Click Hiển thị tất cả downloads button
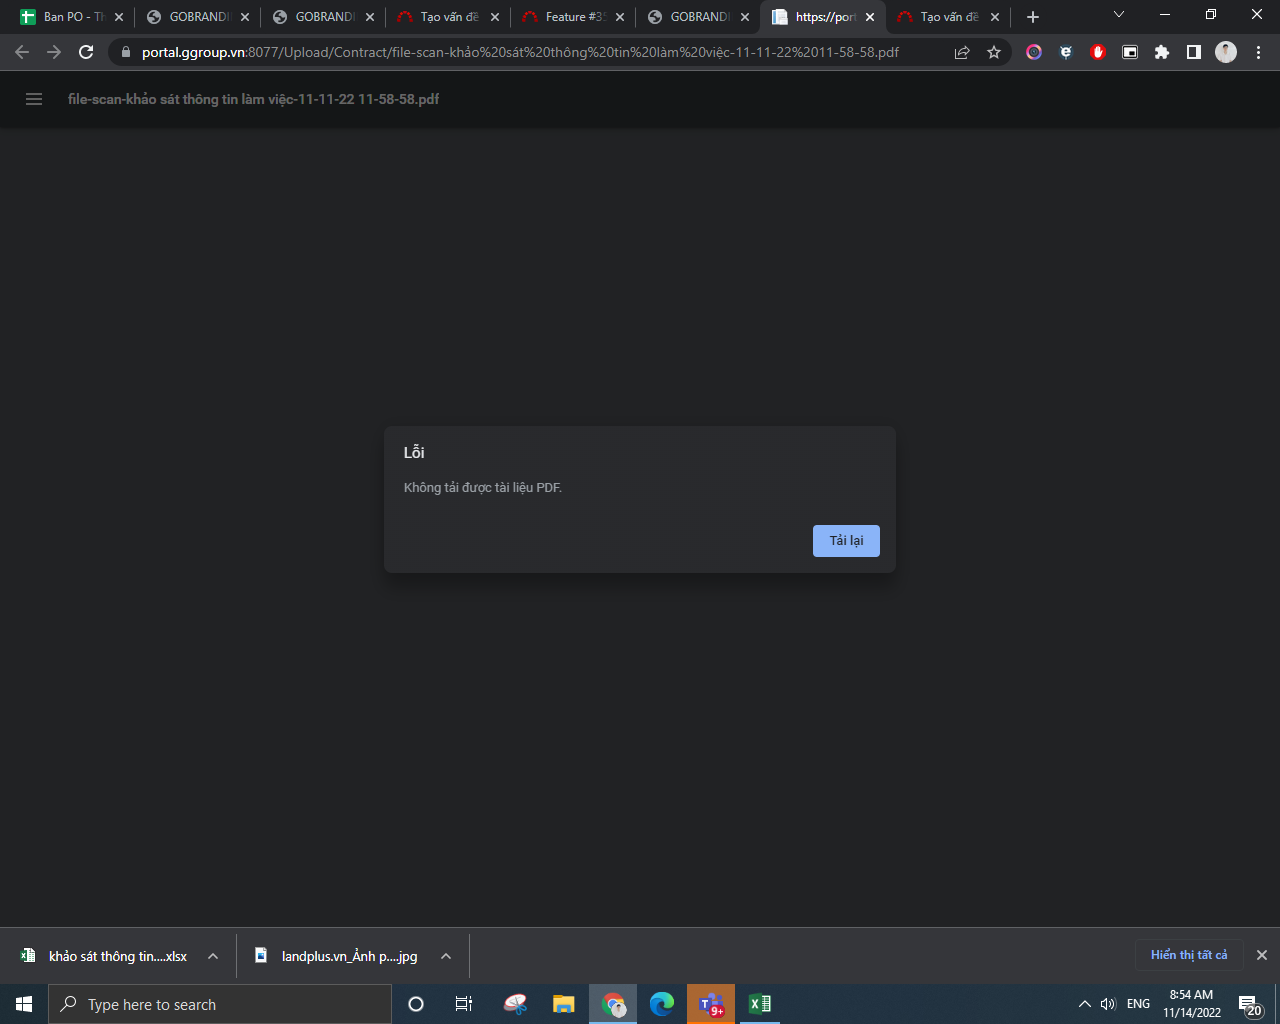 (1188, 955)
